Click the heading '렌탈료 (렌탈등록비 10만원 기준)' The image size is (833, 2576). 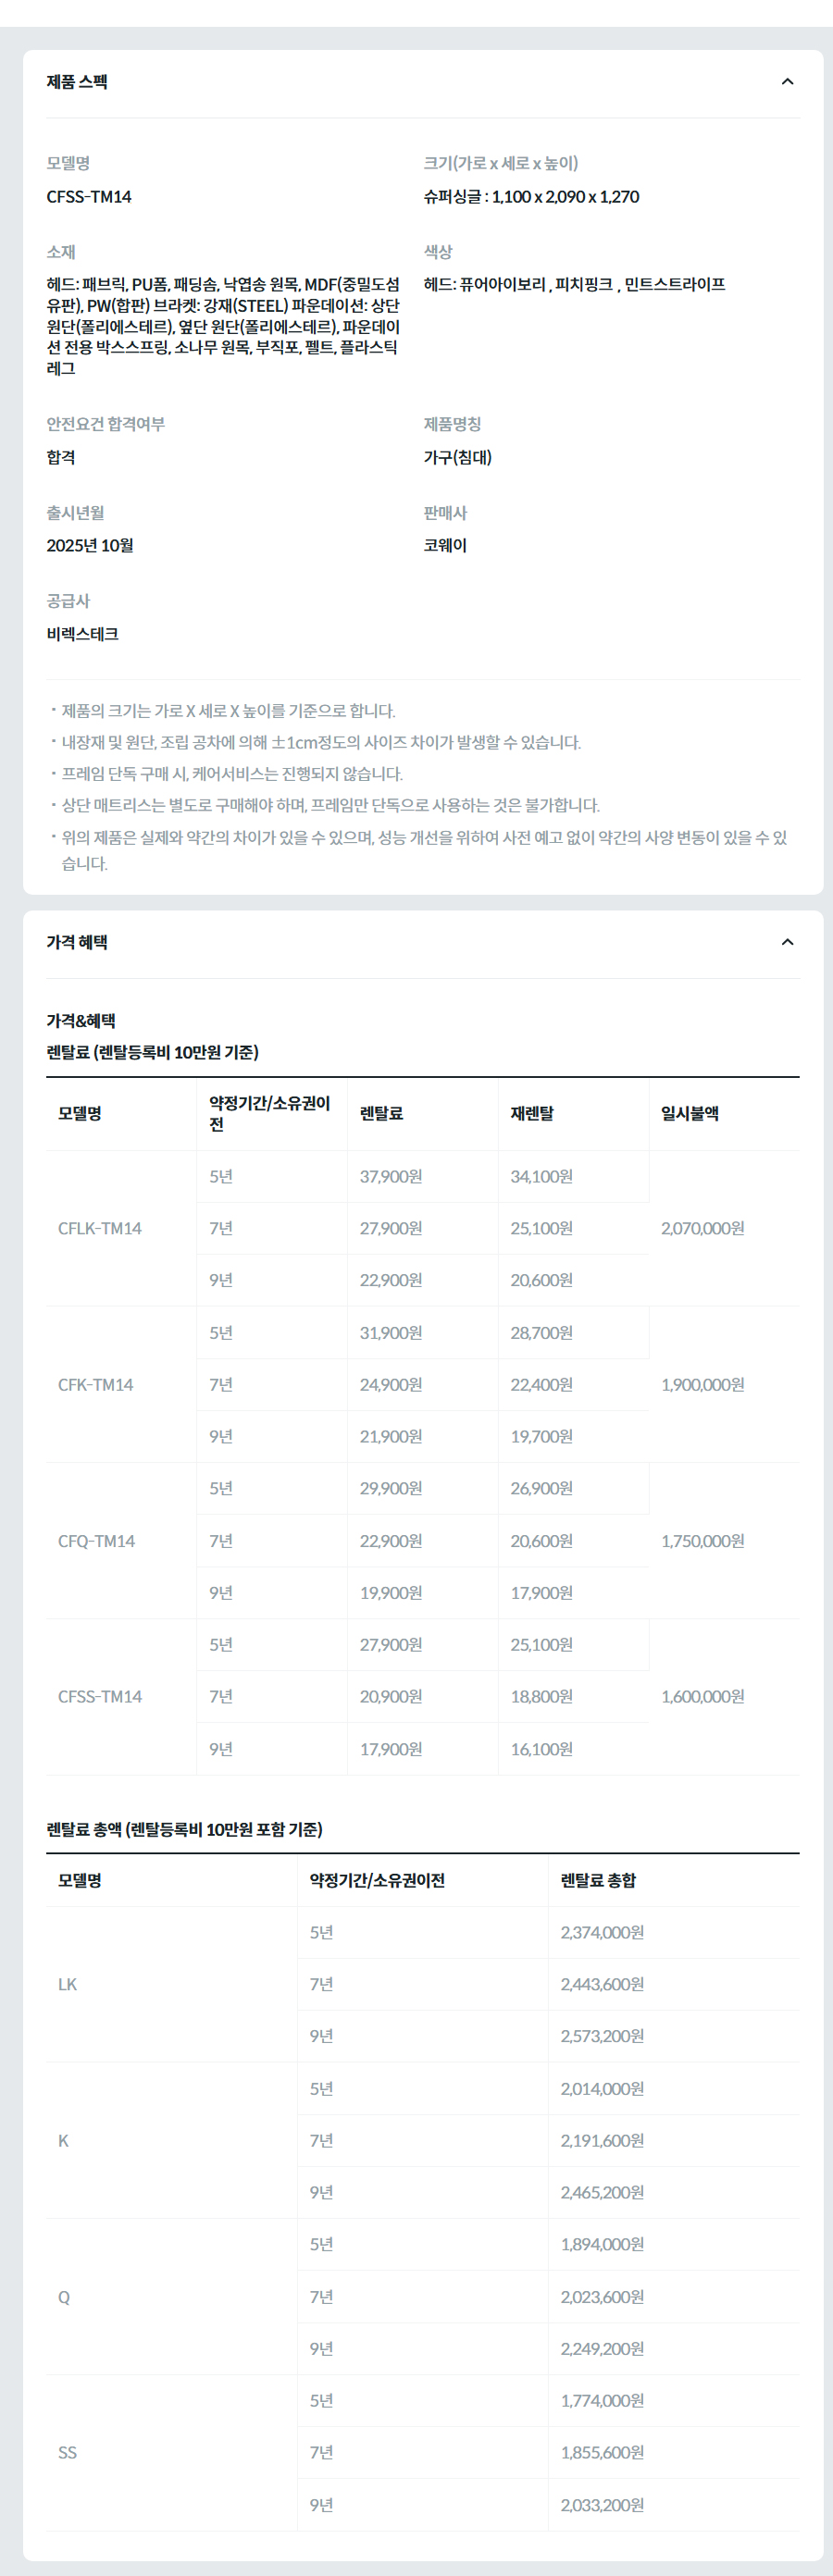[152, 1052]
